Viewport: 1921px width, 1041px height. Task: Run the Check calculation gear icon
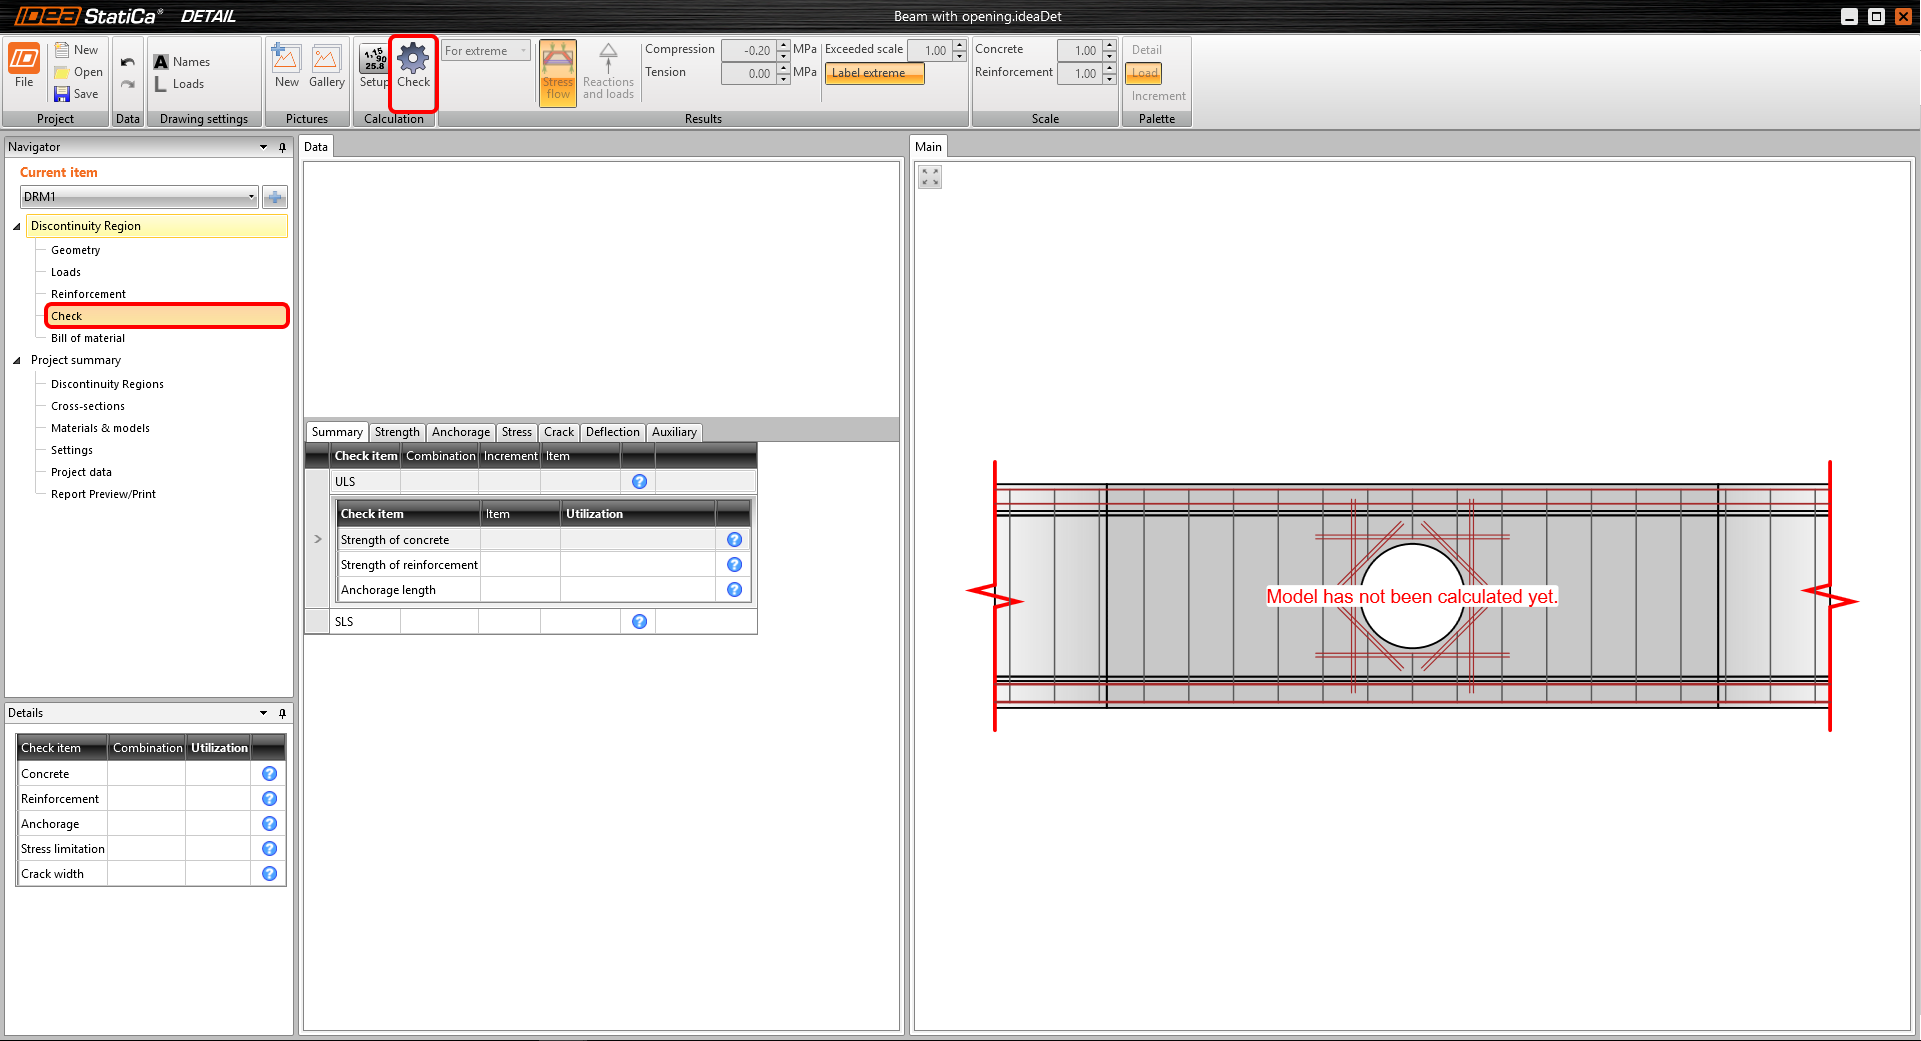pos(413,61)
